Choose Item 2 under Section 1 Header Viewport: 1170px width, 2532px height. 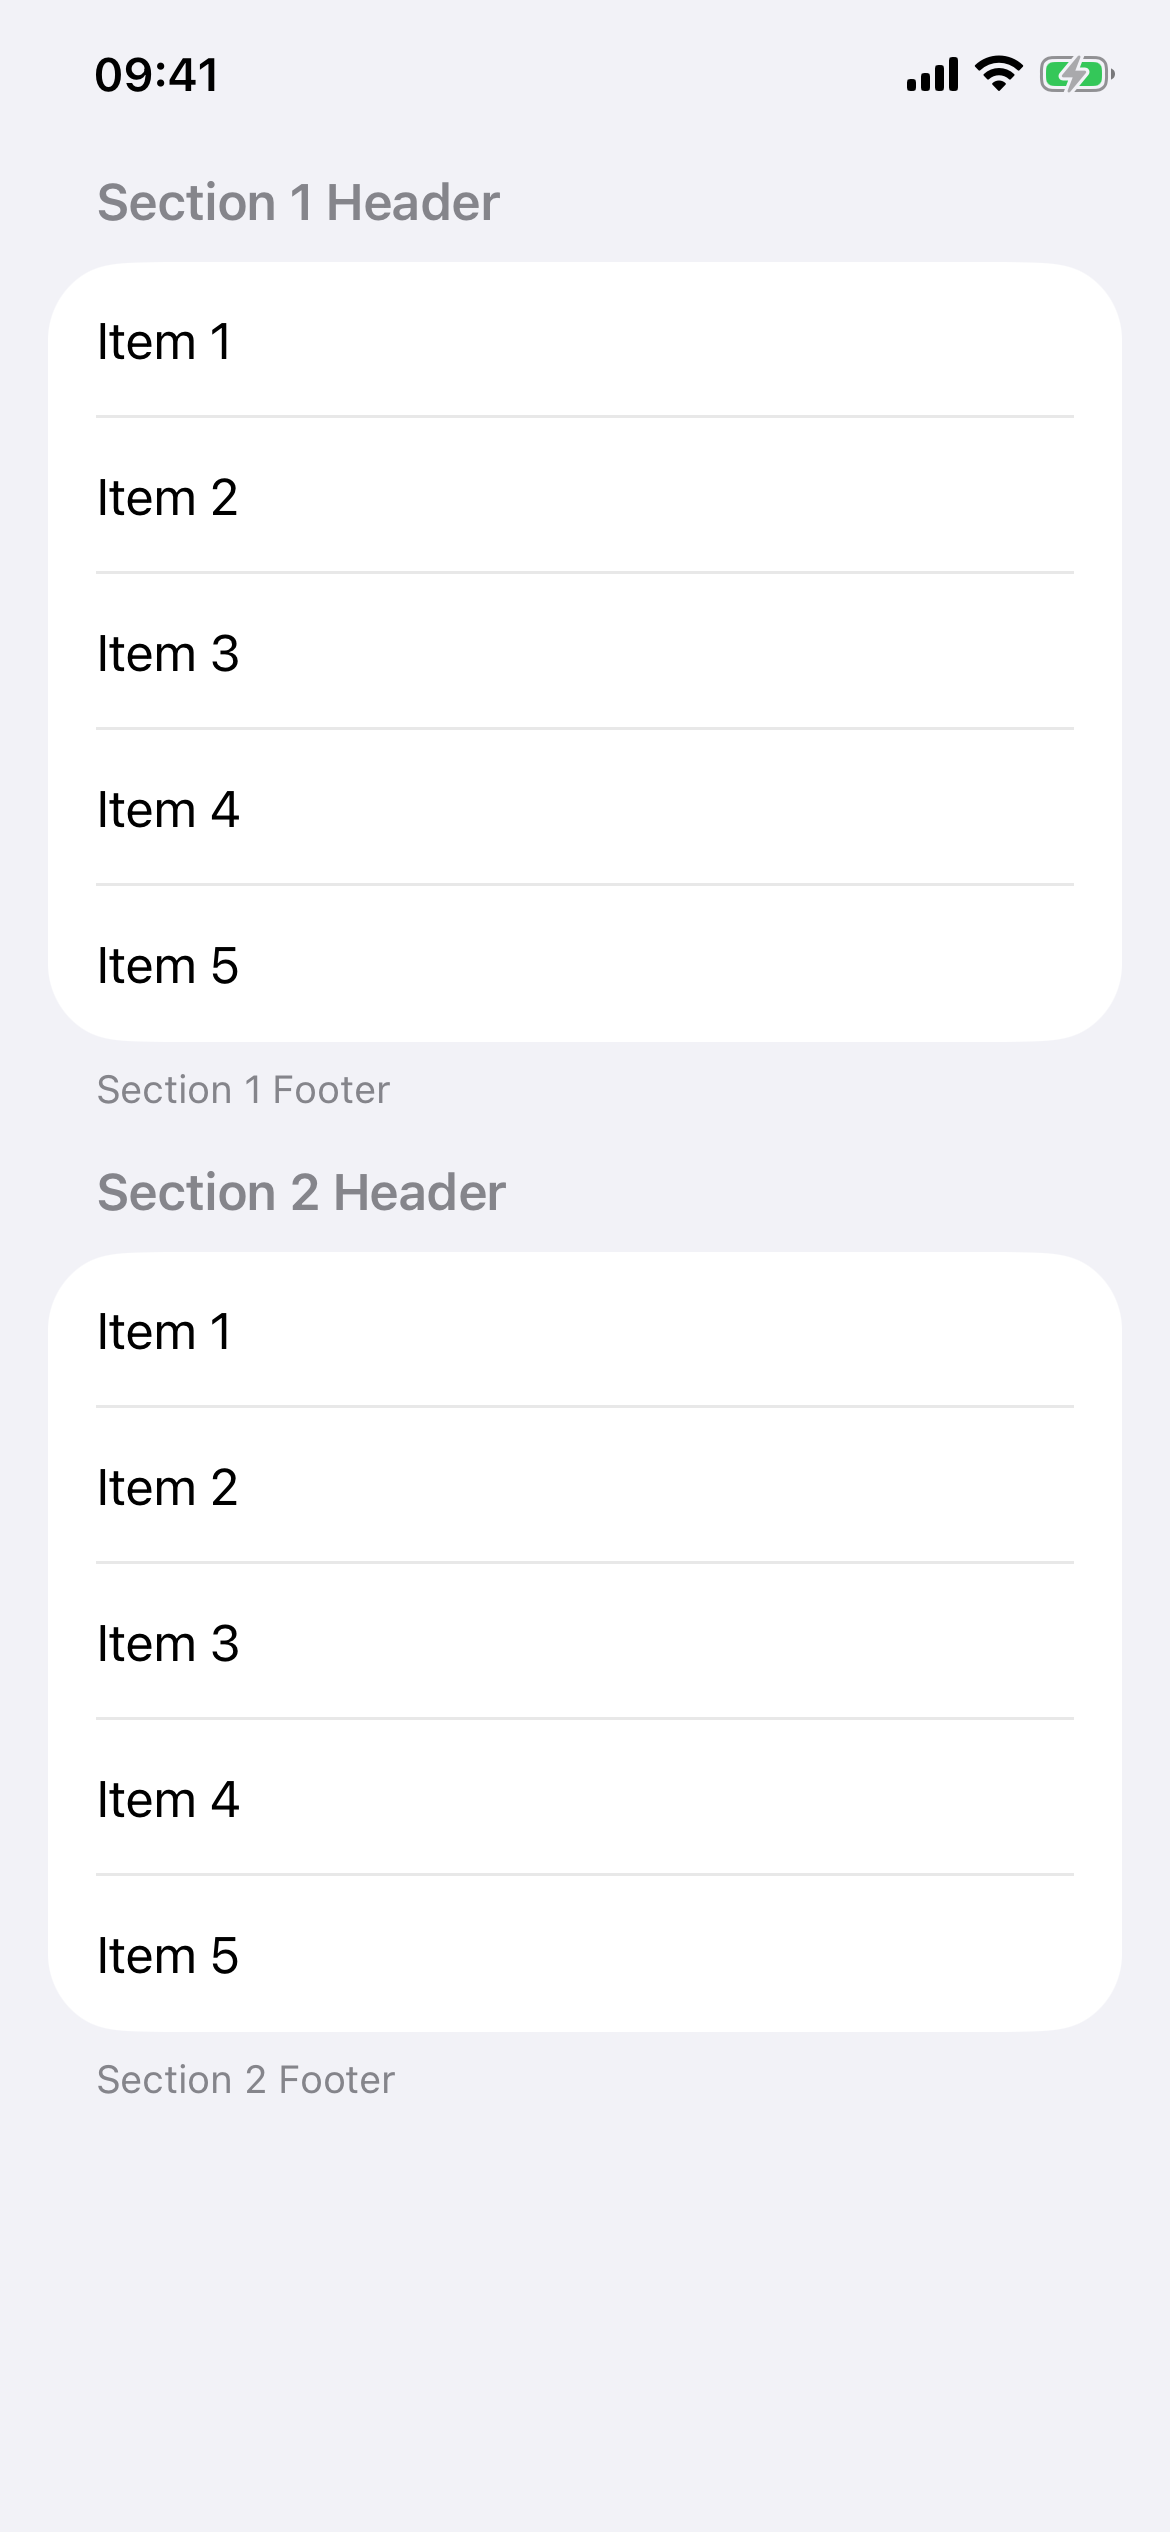(x=584, y=497)
